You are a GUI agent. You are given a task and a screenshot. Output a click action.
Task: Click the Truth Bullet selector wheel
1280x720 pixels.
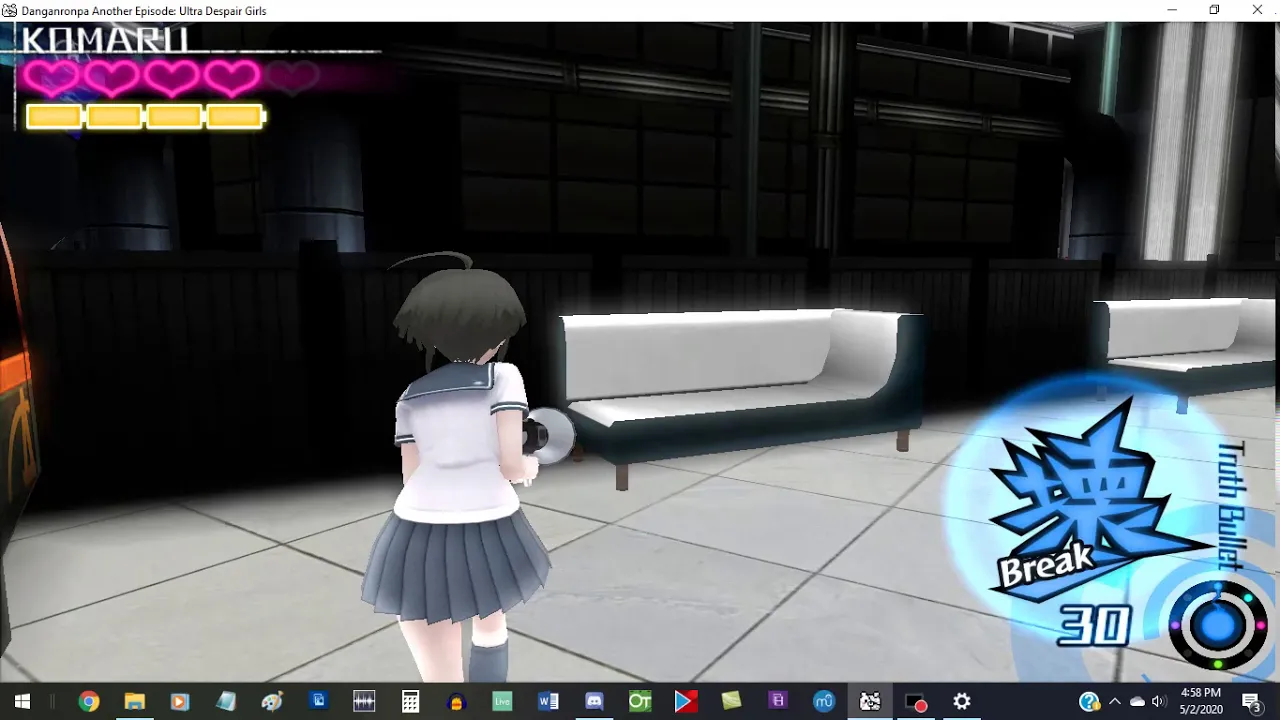[x=1217, y=626]
